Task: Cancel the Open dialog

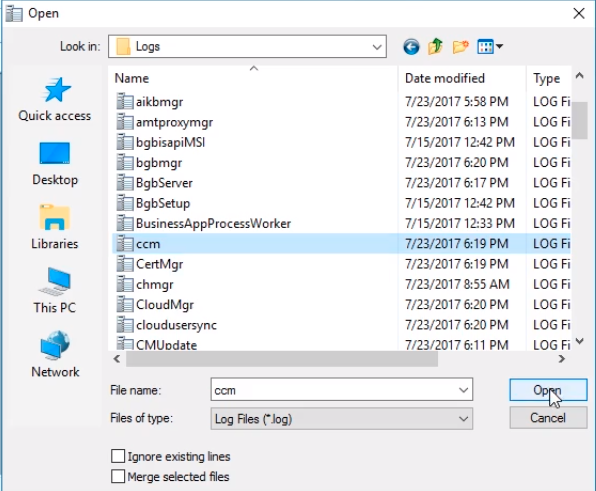Action: pos(548,418)
